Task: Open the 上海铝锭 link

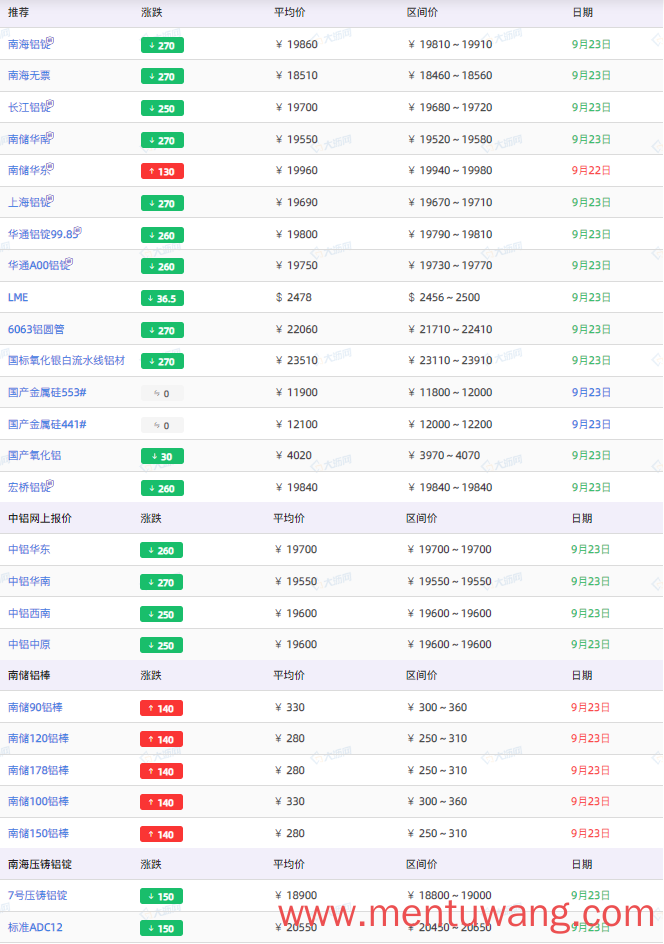Action: pos(28,203)
